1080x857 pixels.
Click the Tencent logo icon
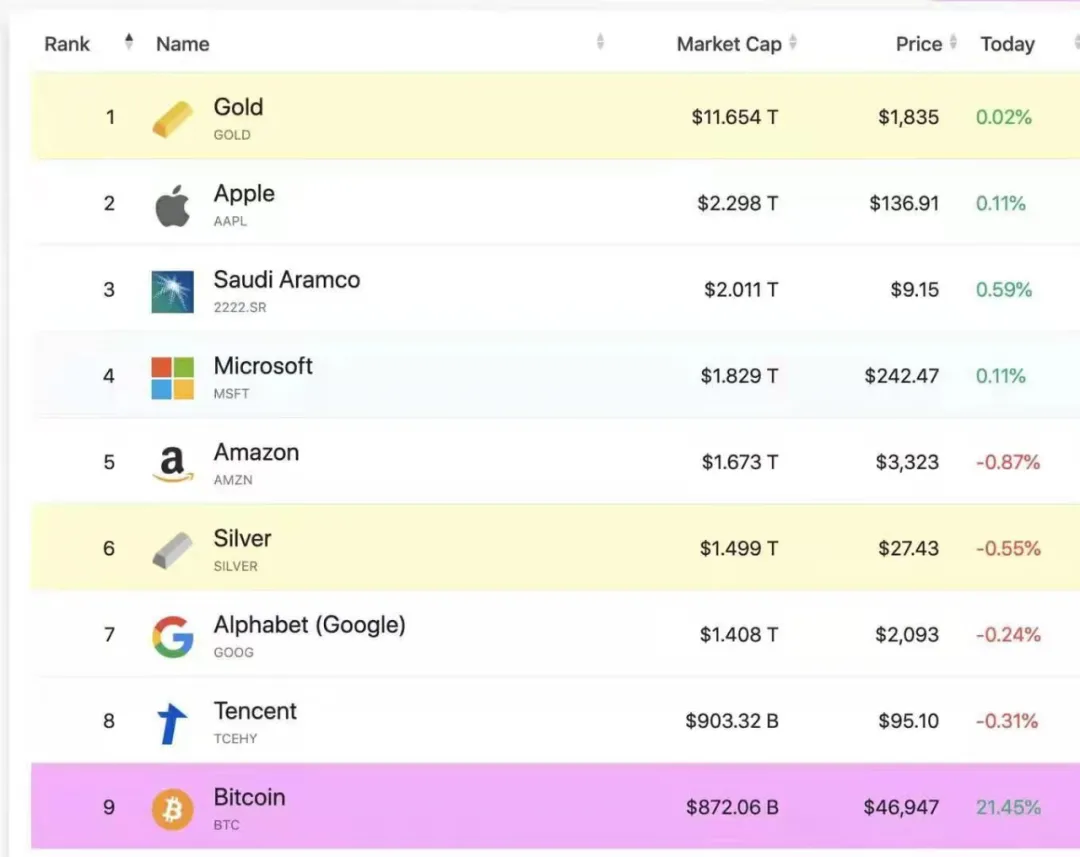point(172,723)
